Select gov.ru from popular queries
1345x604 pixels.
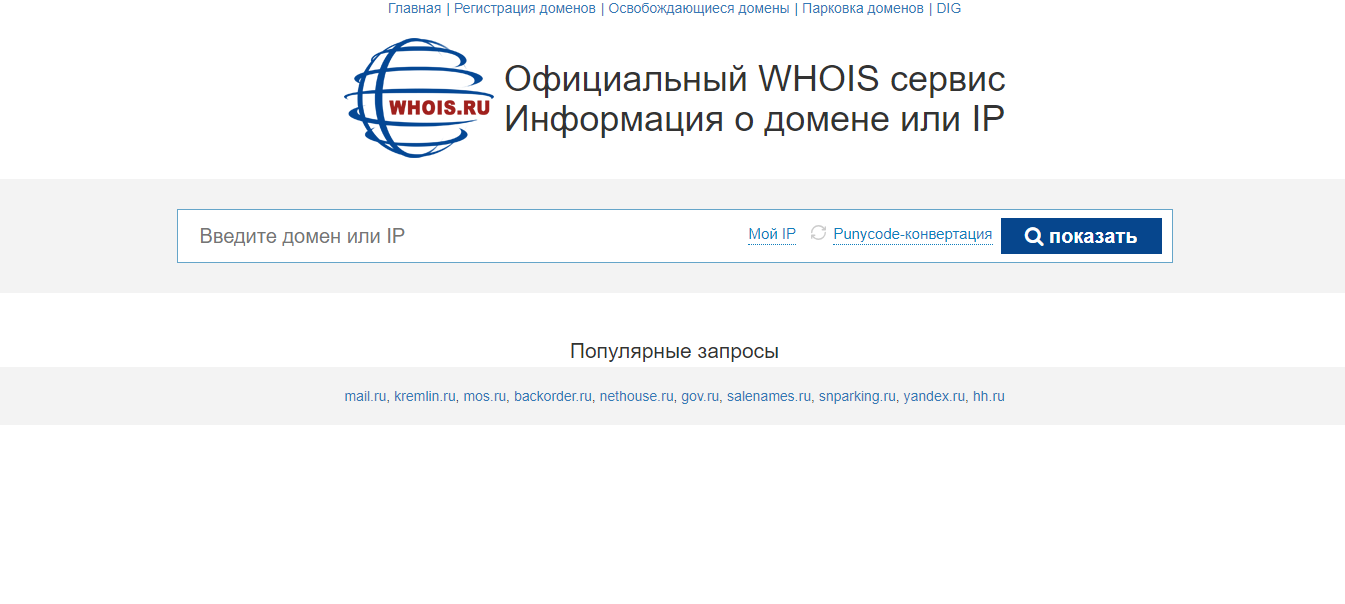point(700,396)
